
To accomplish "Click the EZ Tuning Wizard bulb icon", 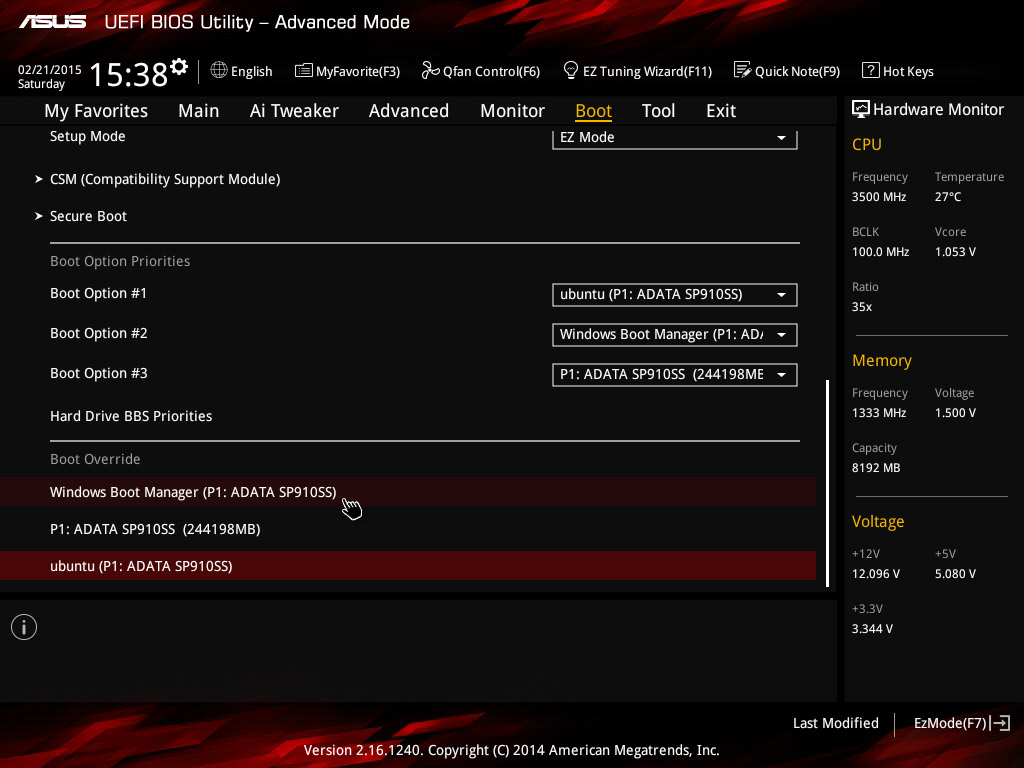I will 571,70.
